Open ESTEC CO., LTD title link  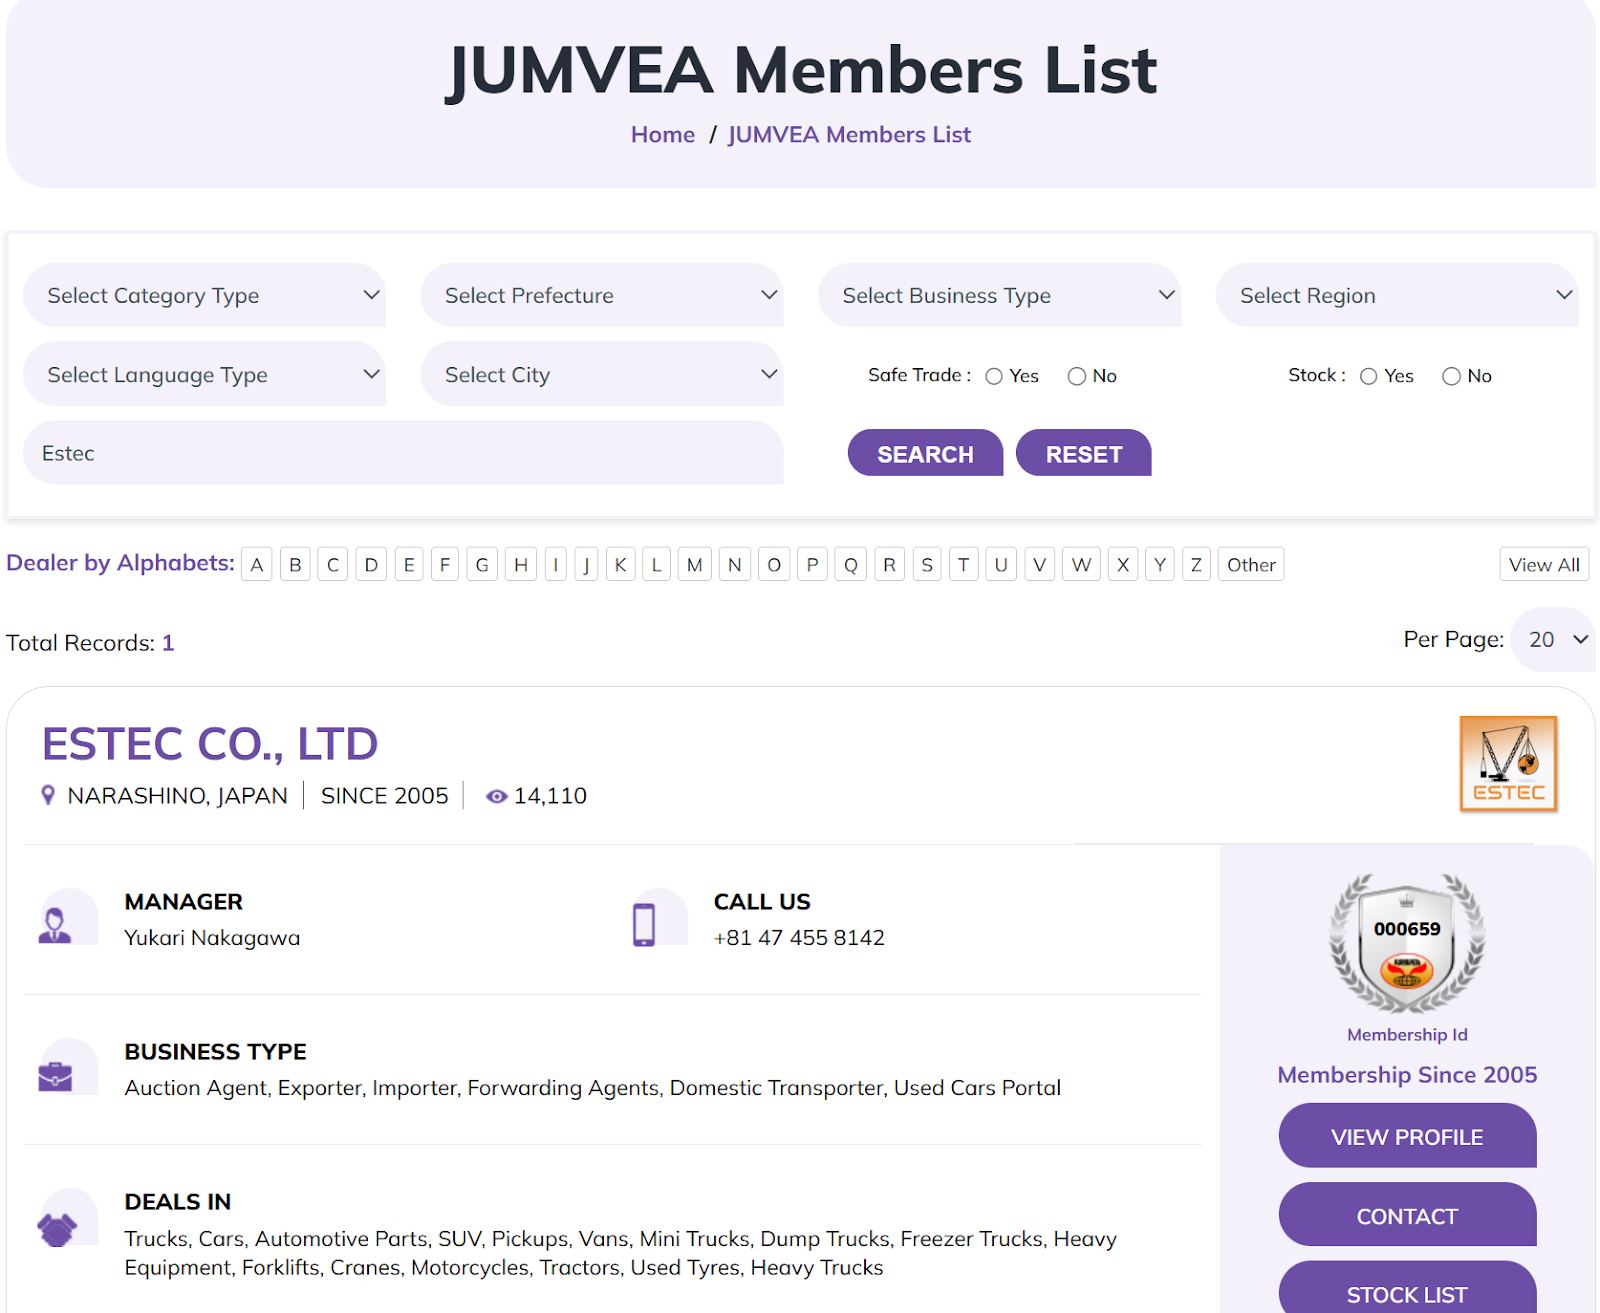[x=210, y=744]
